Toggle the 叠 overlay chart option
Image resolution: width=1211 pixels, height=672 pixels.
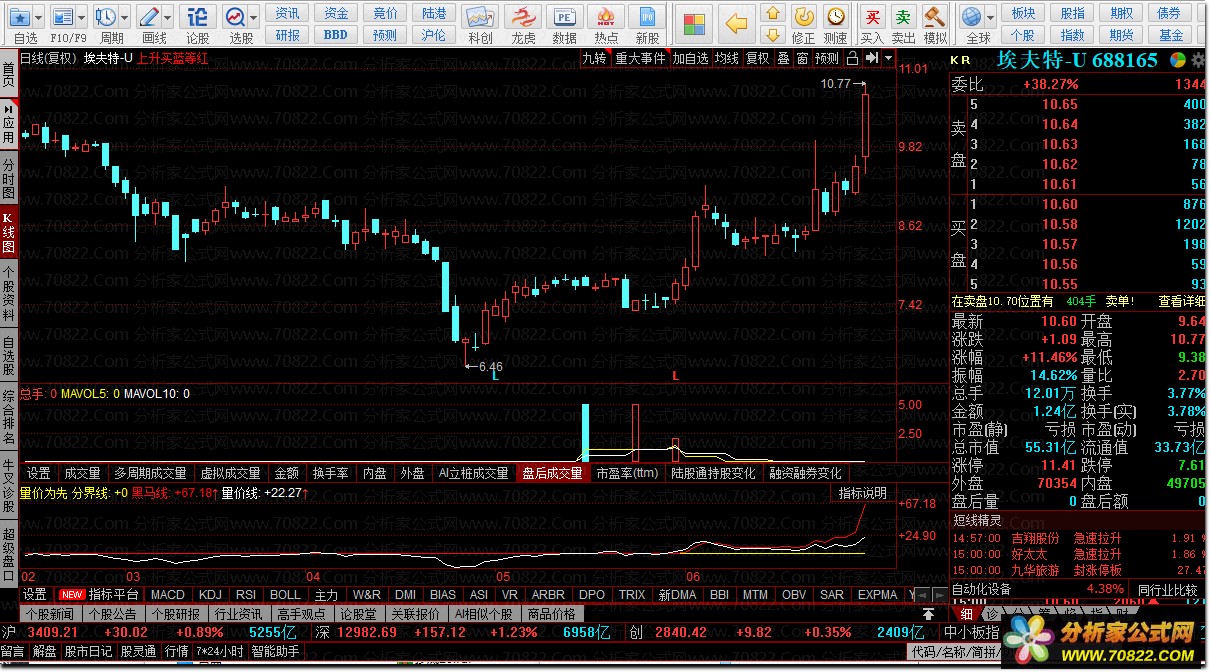[784, 58]
